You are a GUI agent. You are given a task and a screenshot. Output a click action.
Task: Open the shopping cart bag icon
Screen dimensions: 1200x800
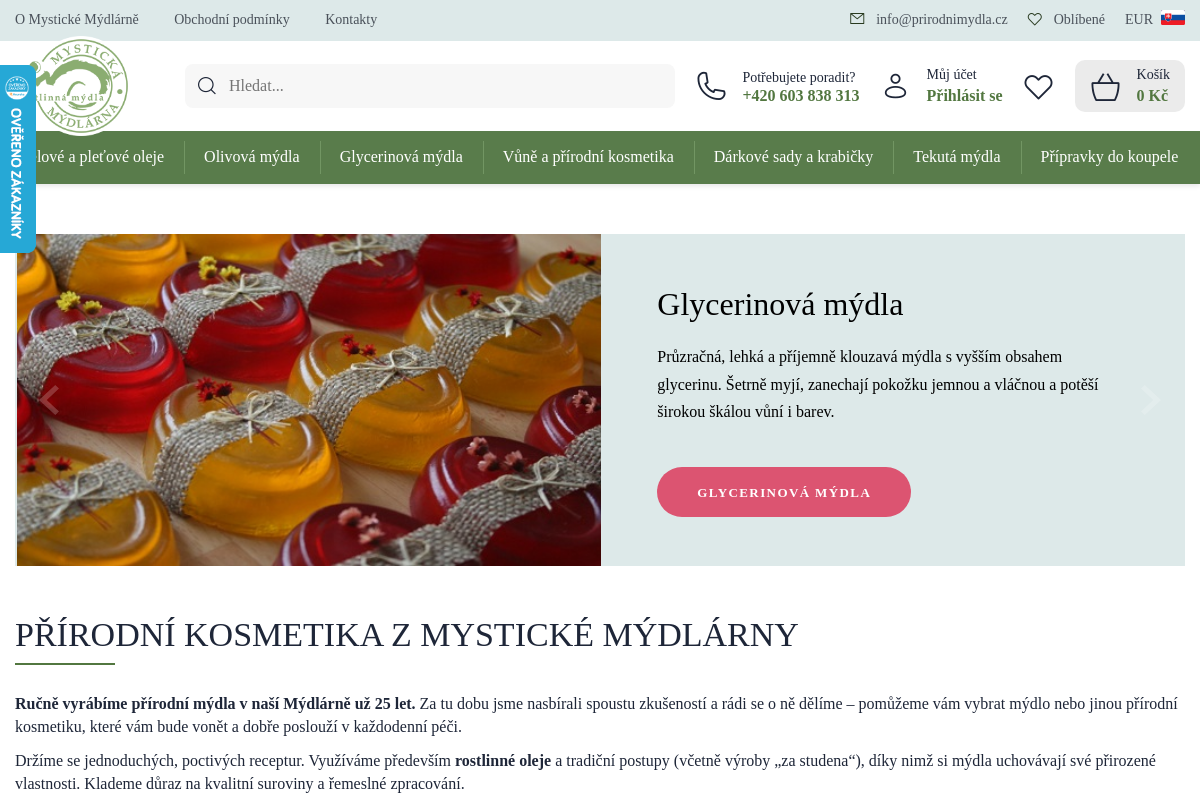pos(1106,86)
